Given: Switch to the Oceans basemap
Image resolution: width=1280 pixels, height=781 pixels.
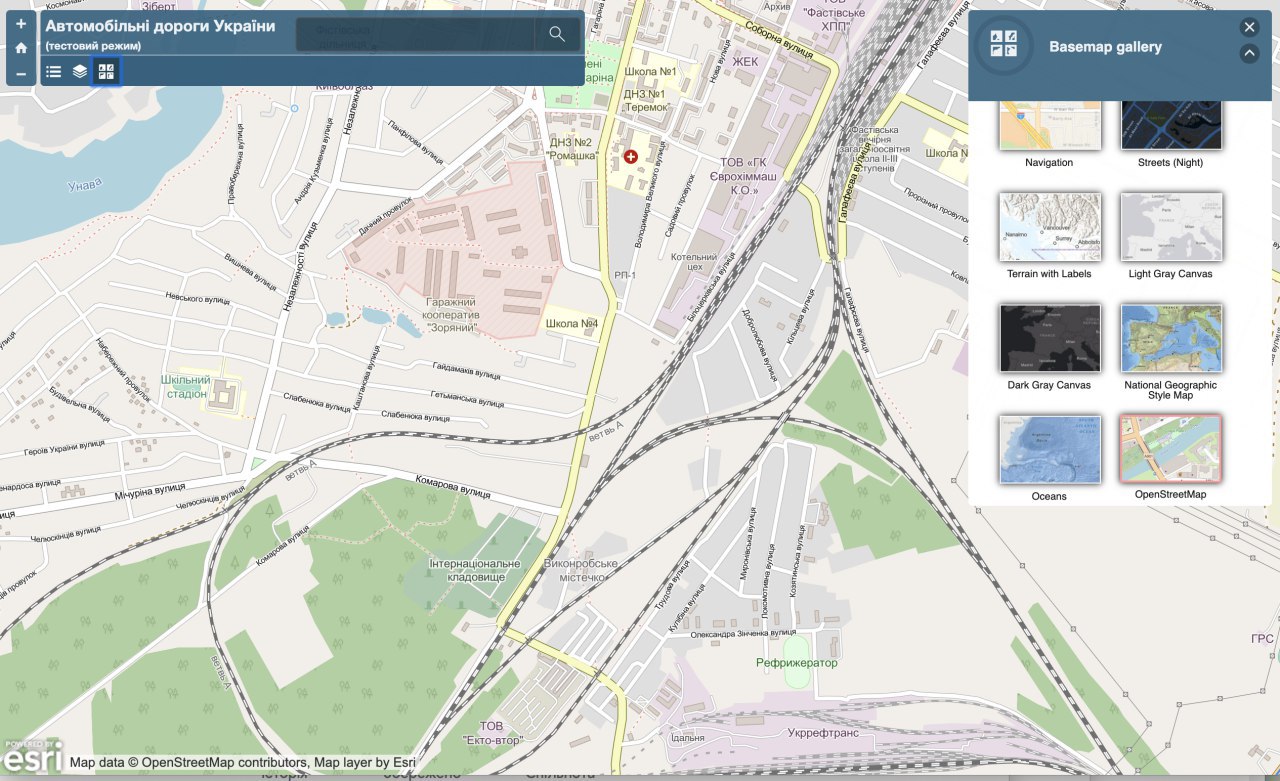Looking at the screenshot, I should pyautogui.click(x=1050, y=449).
